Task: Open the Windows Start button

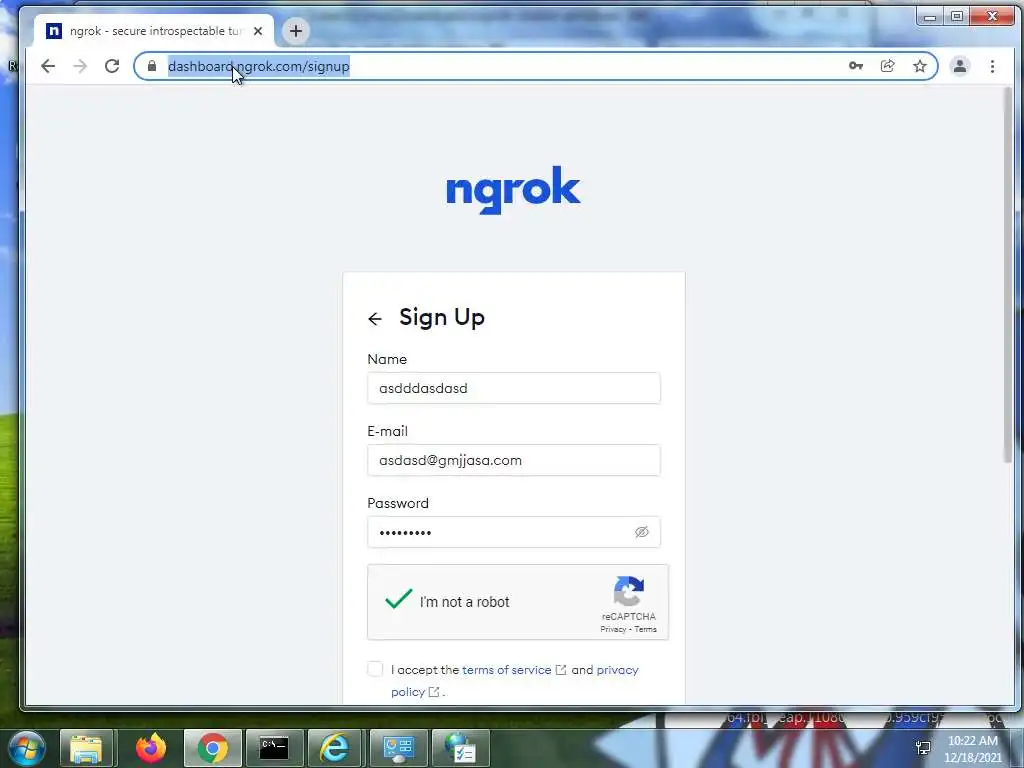Action: pyautogui.click(x=27, y=748)
